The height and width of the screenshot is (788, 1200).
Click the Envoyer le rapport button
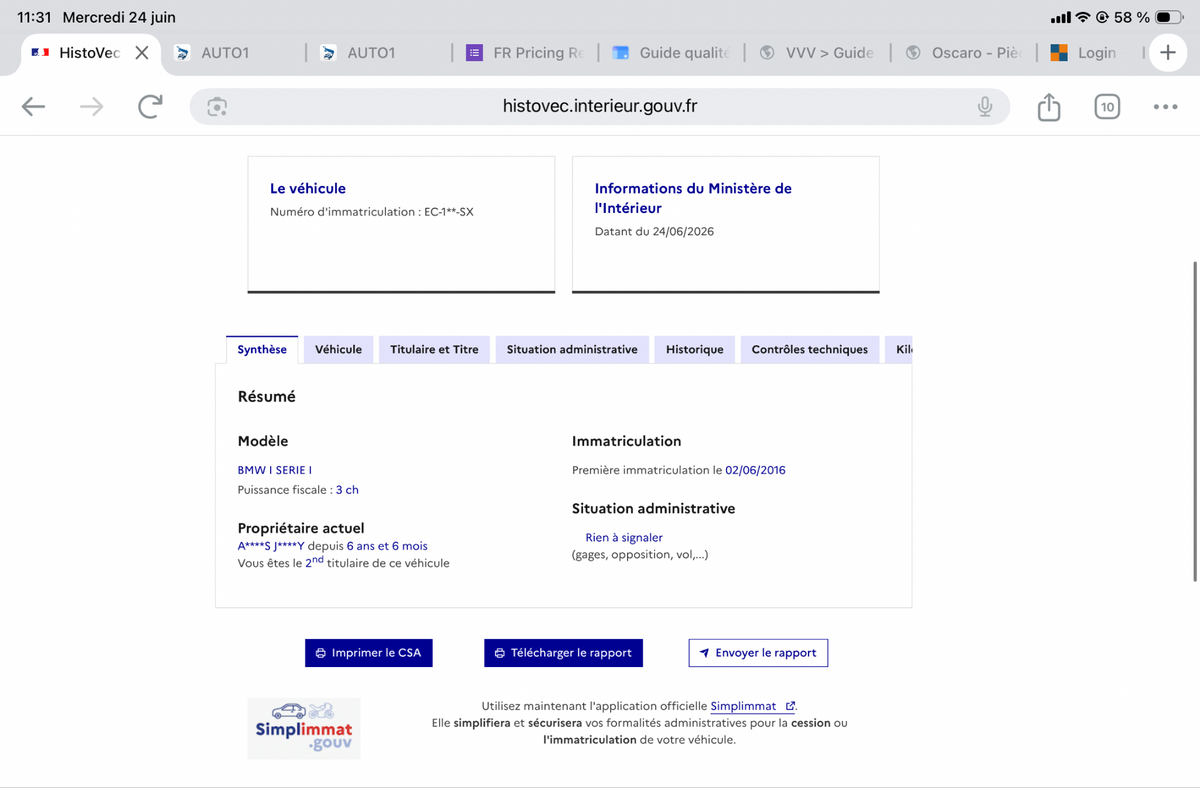(758, 653)
